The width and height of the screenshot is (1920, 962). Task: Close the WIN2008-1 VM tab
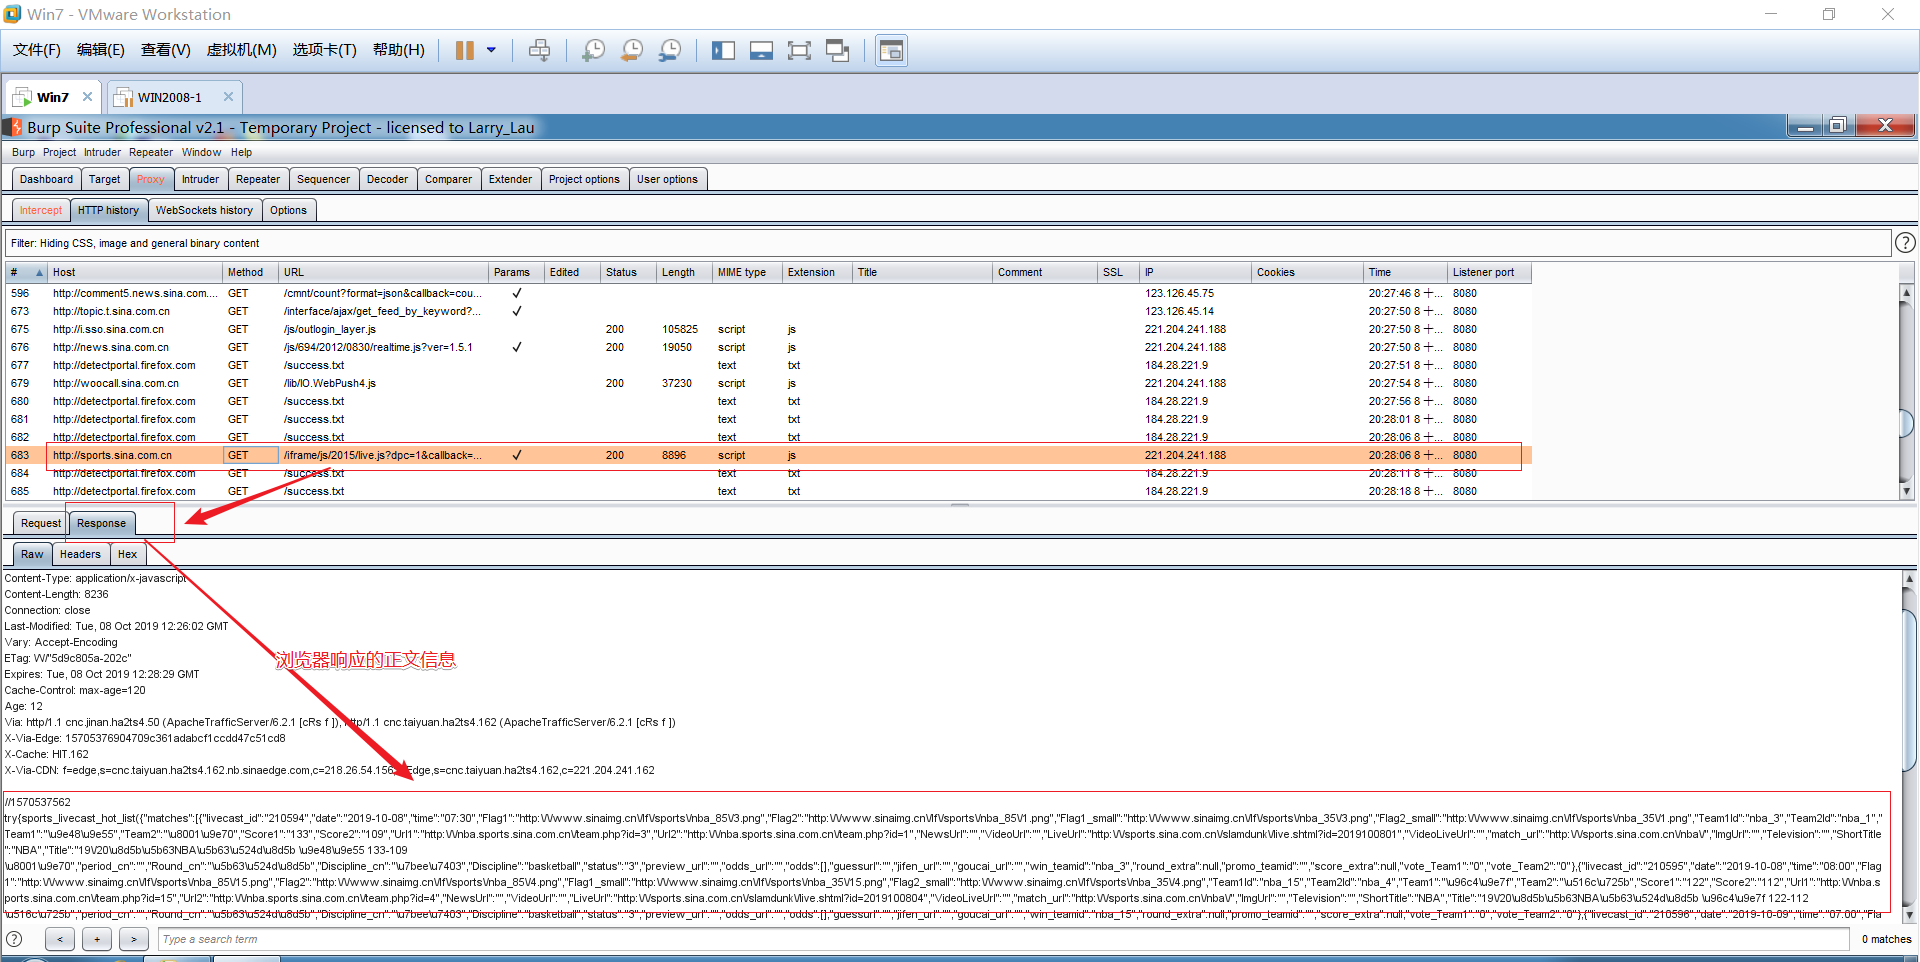click(x=228, y=97)
